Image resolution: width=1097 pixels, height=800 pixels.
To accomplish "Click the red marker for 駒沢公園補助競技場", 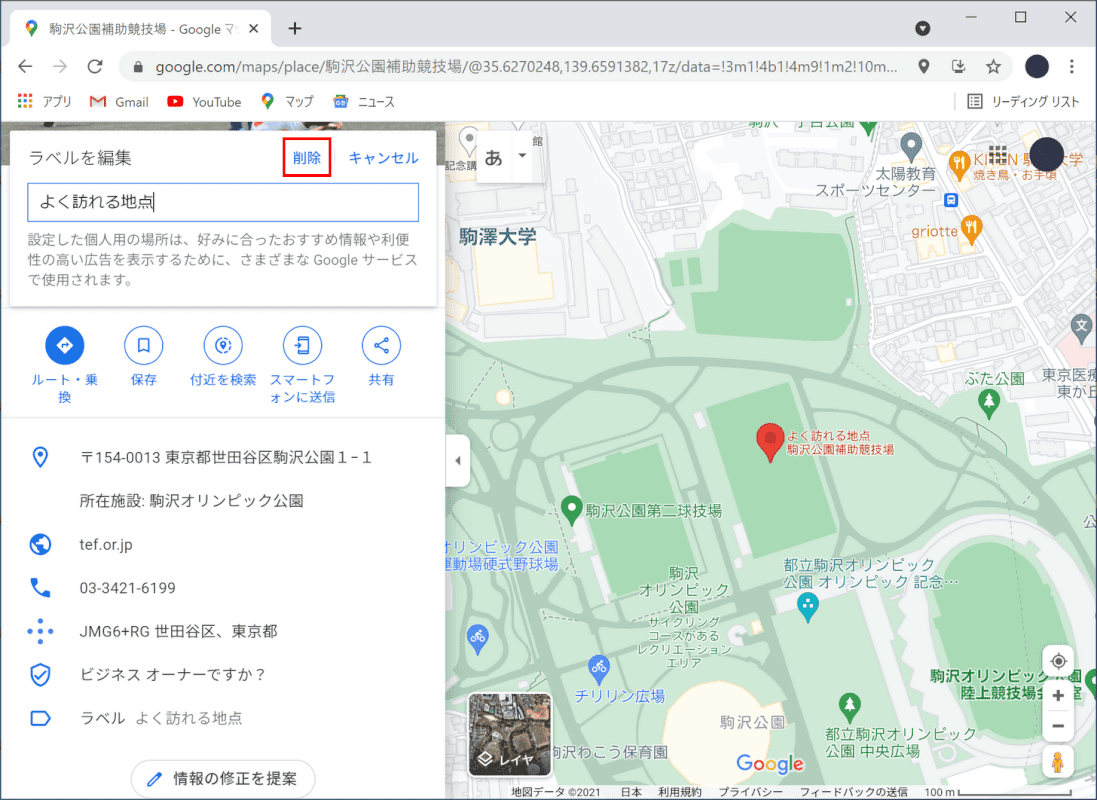I will [770, 442].
